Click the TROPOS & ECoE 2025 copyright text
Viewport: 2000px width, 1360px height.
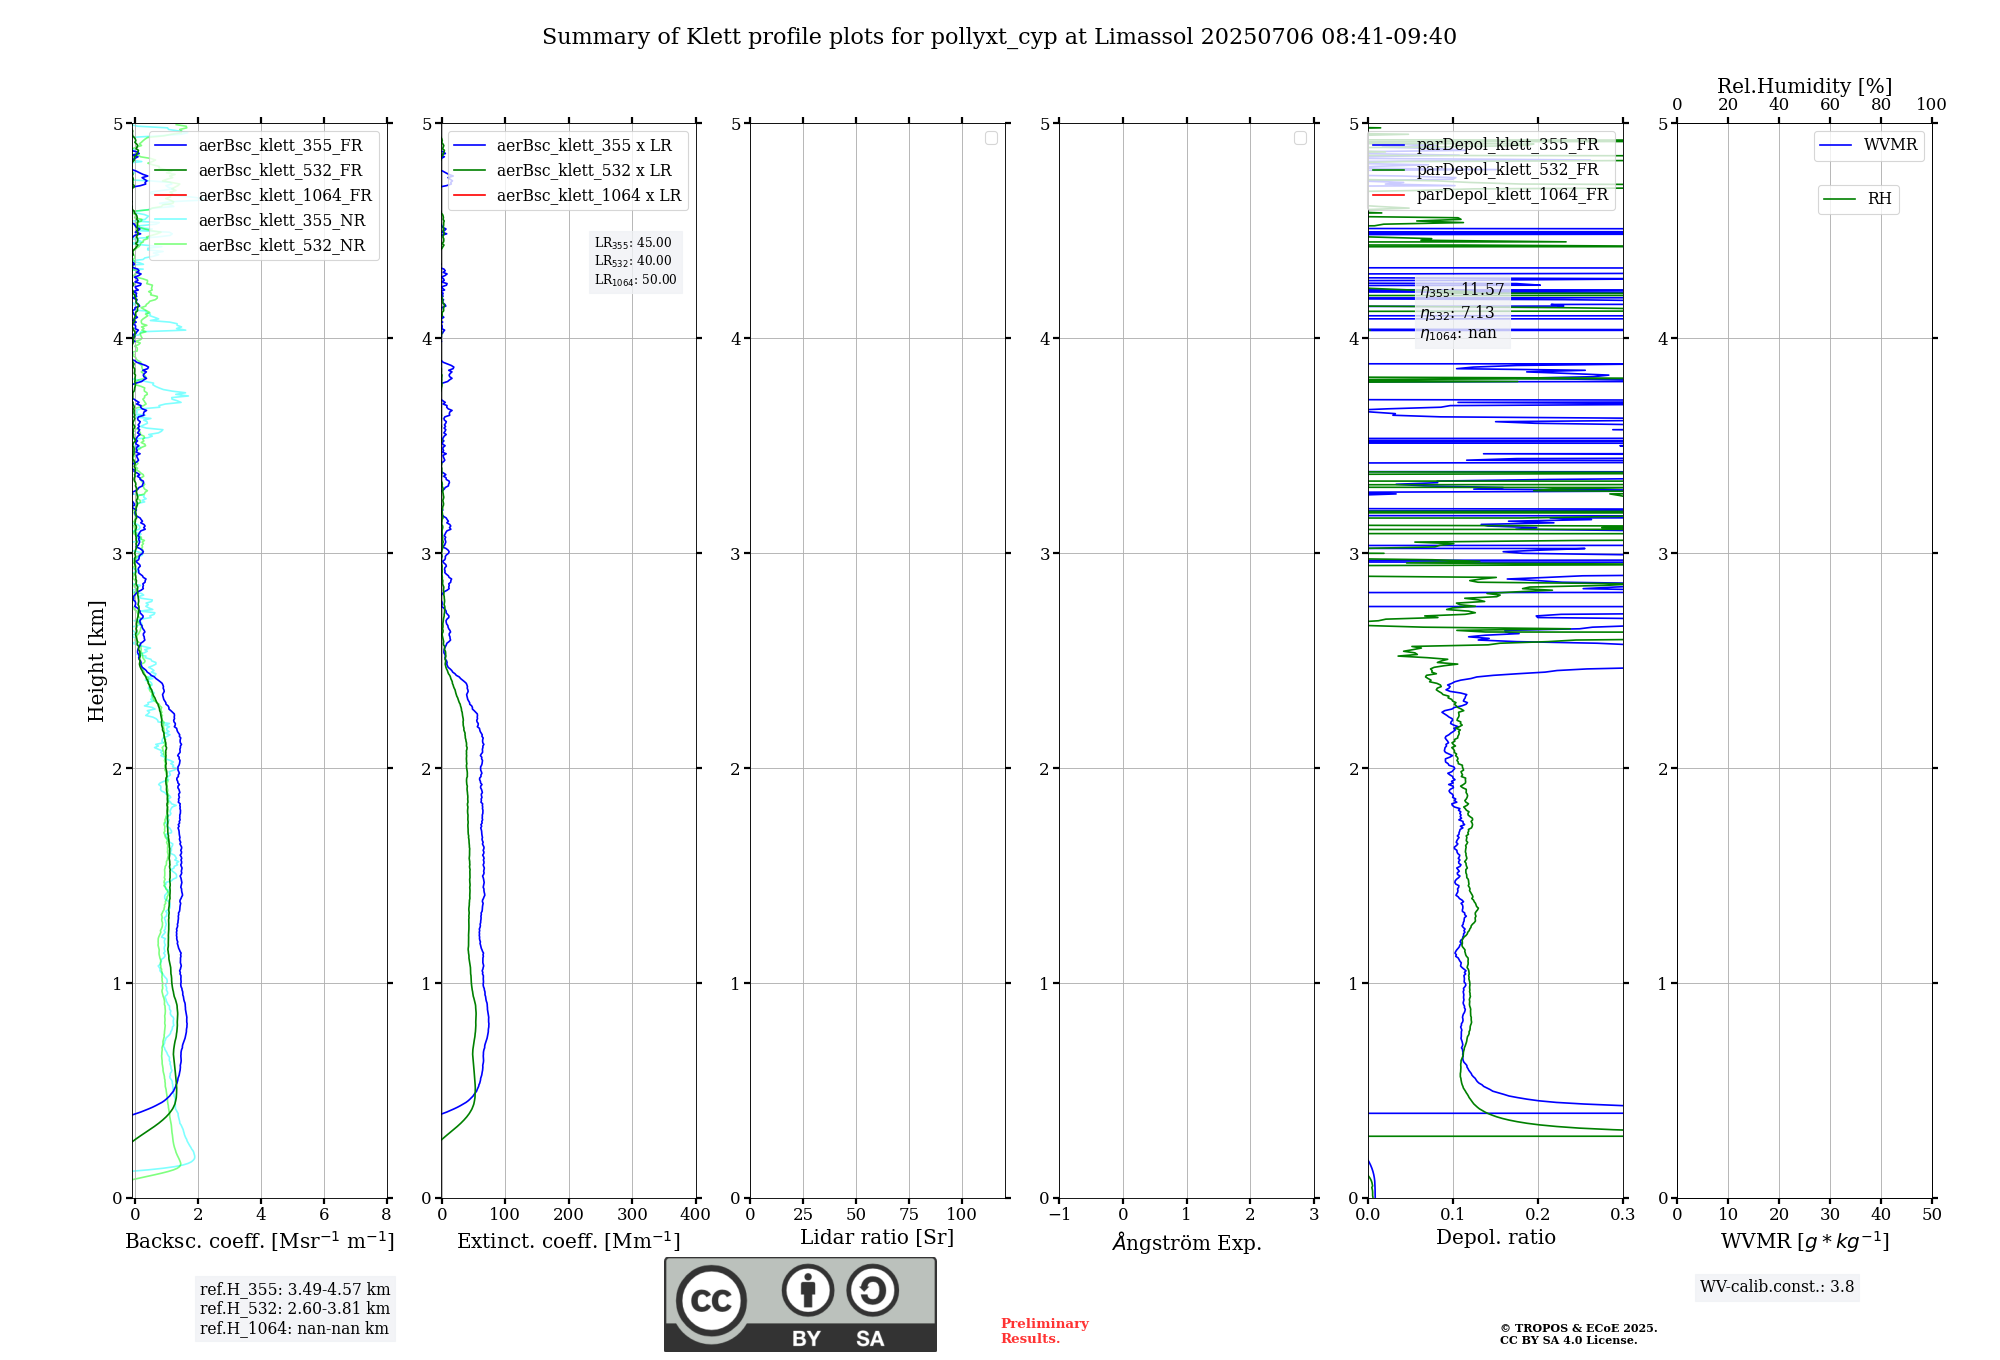pos(1579,1328)
